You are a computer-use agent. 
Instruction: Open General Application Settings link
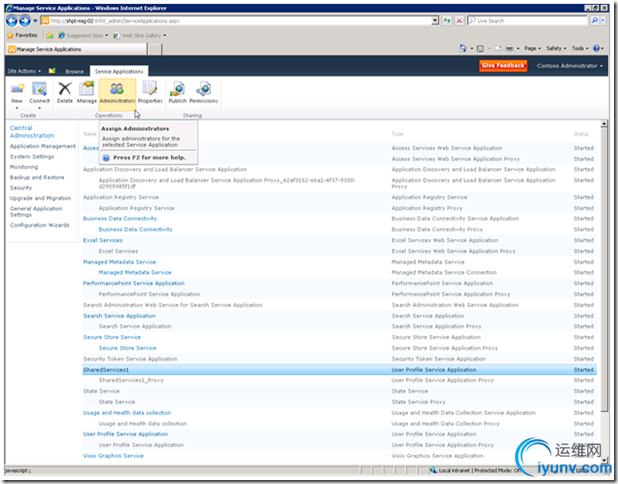pyautogui.click(x=36, y=212)
